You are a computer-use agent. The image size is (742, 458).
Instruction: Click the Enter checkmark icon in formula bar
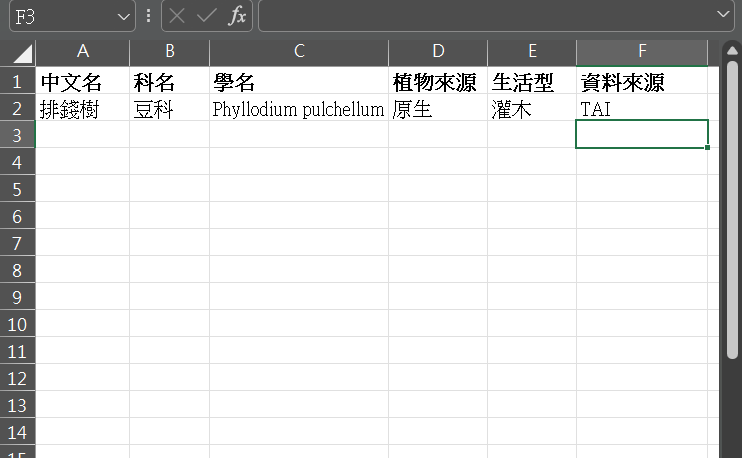coord(207,16)
